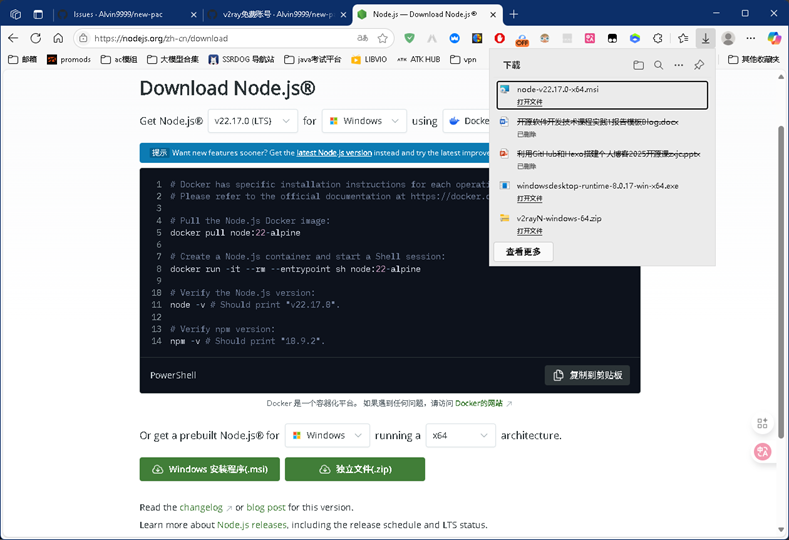Toggle the Downloads toolbar button
This screenshot has height=540, width=789.
(x=705, y=38)
